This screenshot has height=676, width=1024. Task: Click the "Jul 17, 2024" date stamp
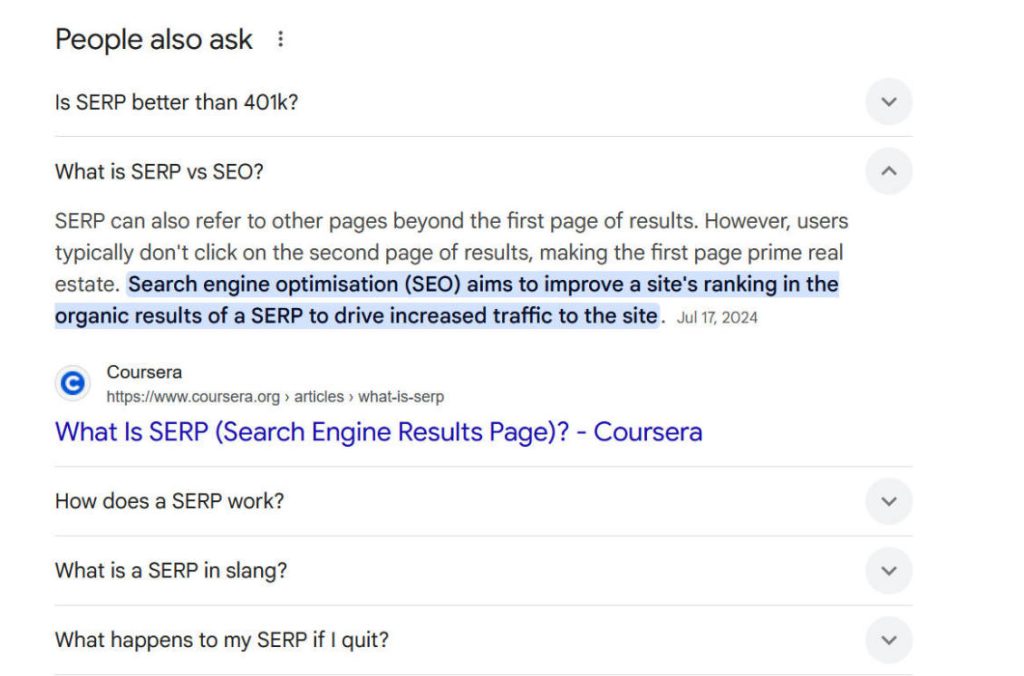pos(717,318)
